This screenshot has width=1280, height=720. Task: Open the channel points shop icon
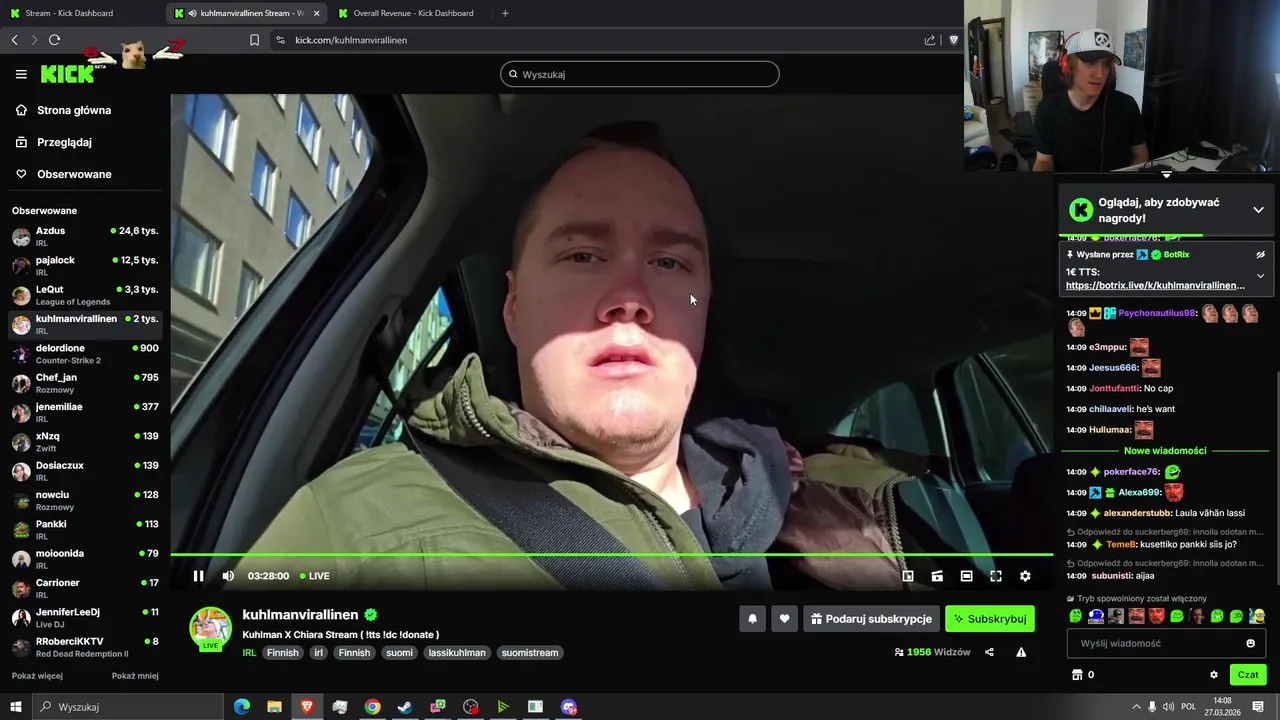tap(1077, 675)
